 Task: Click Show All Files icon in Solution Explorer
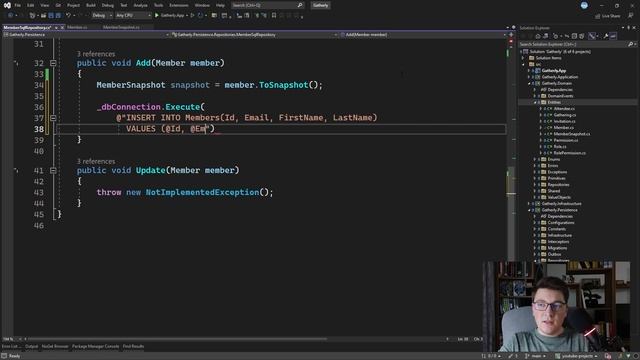pos(582,36)
